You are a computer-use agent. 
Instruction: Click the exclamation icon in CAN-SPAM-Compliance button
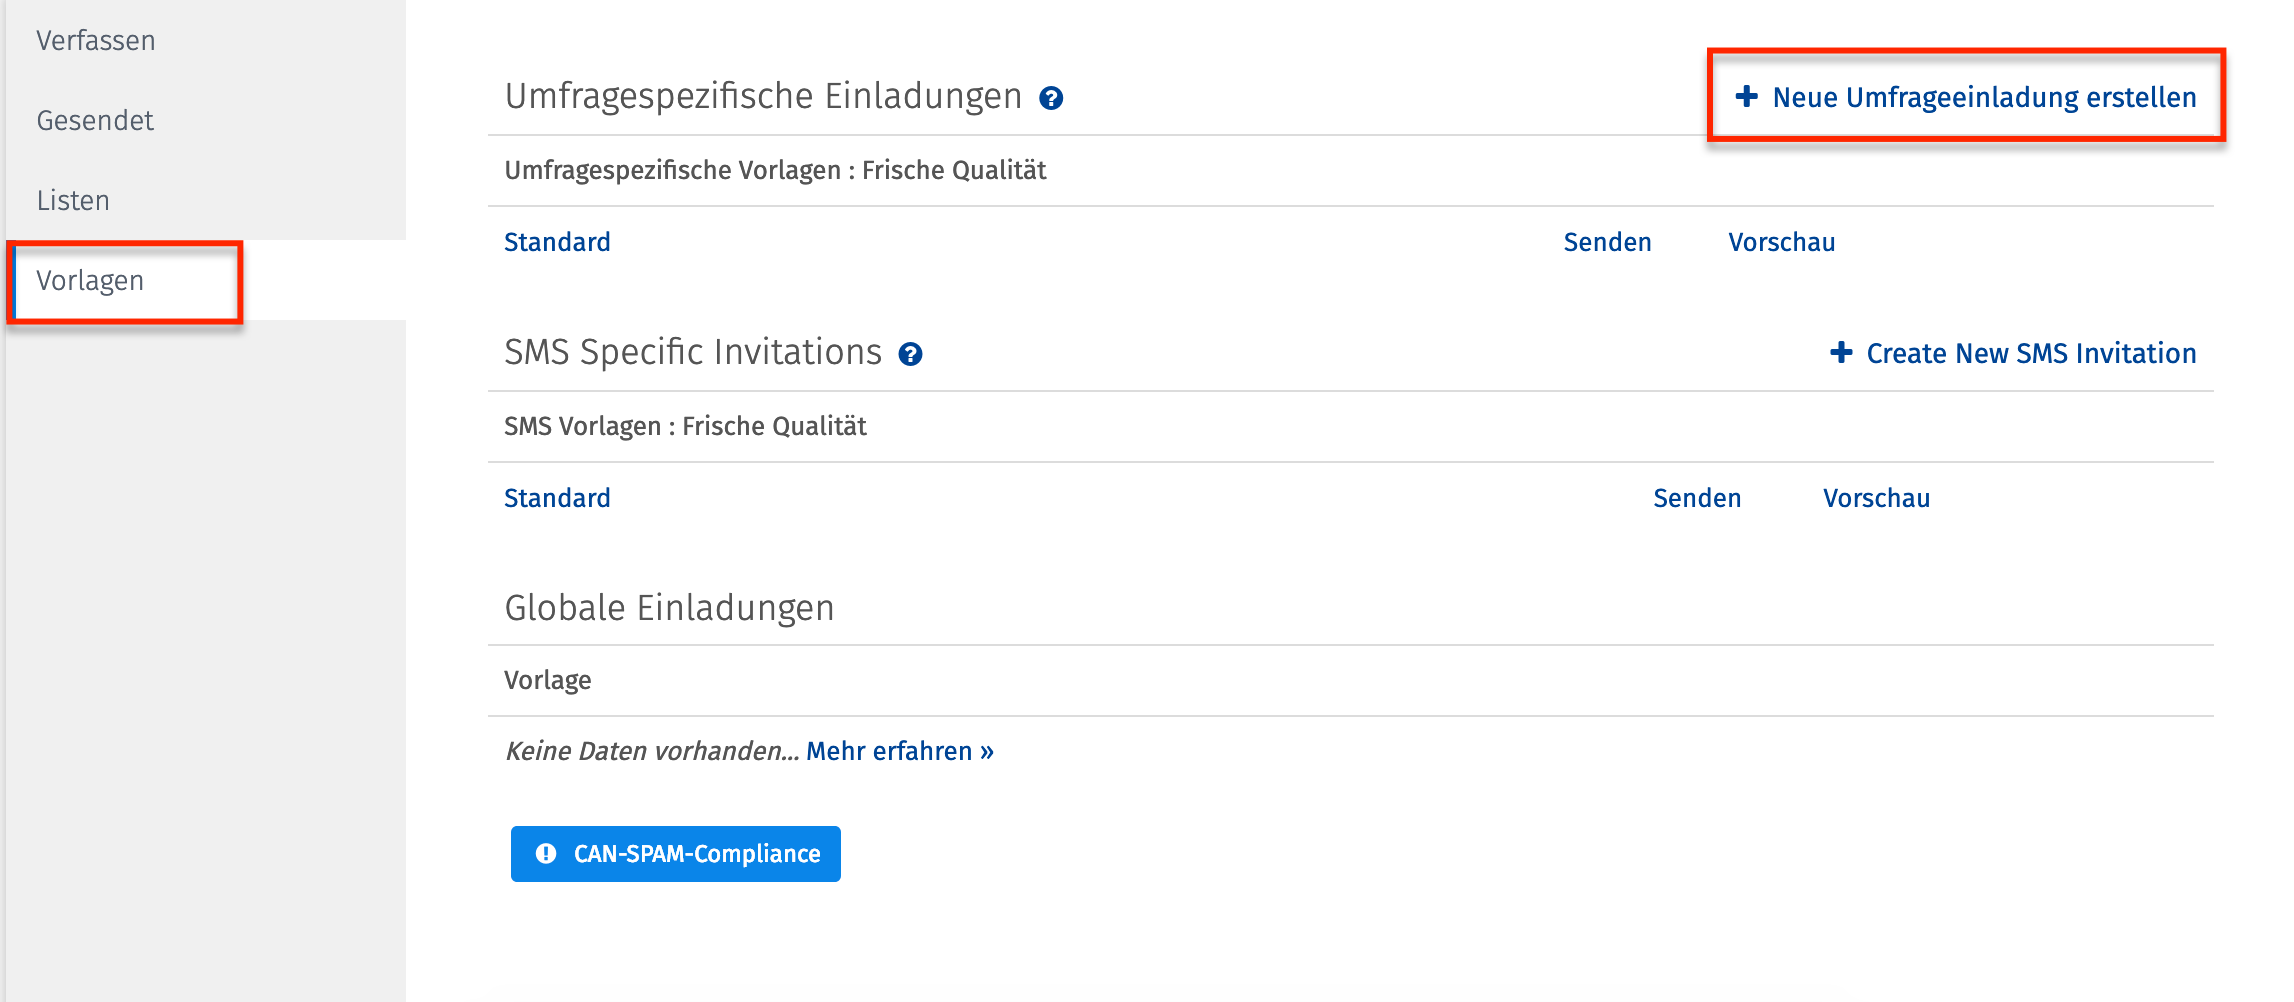point(546,853)
